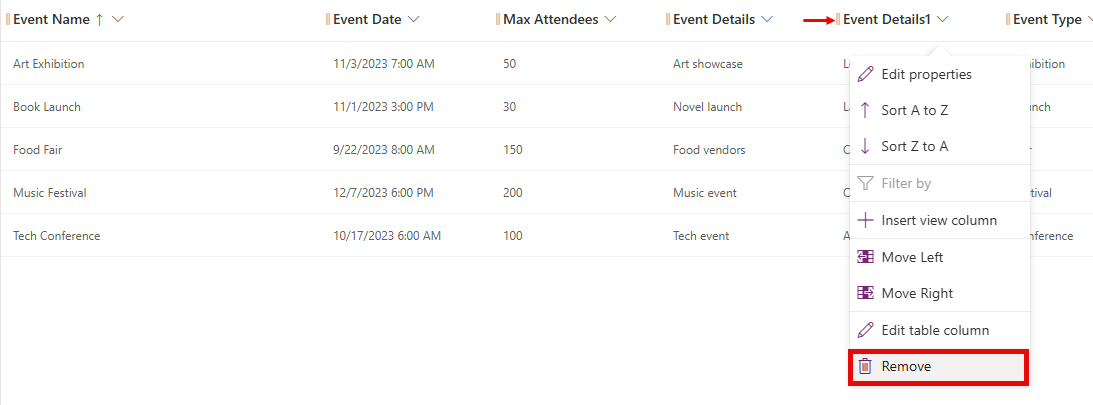Open the Max Attendees column dropdown chevron
This screenshot has height=405, width=1093.
[x=611, y=20]
